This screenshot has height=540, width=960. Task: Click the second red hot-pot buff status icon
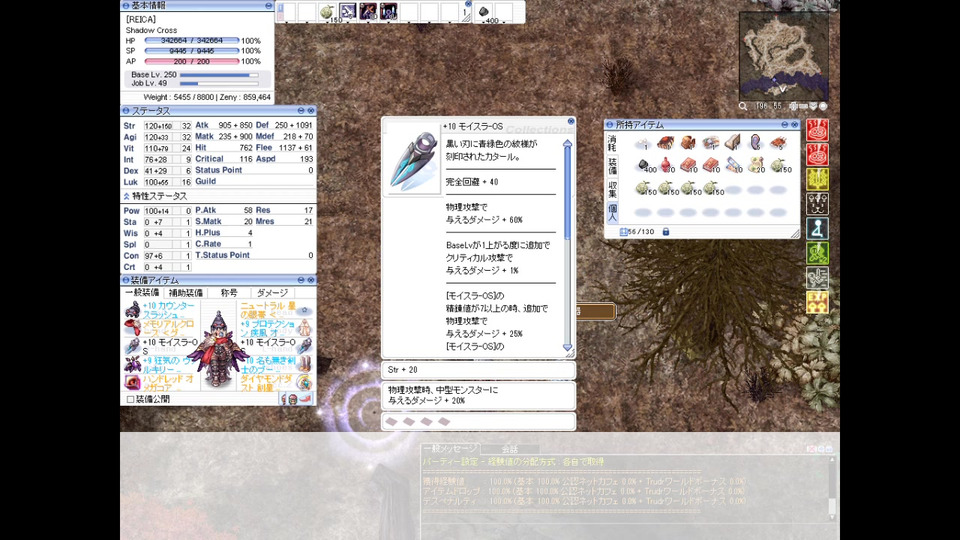[x=817, y=155]
